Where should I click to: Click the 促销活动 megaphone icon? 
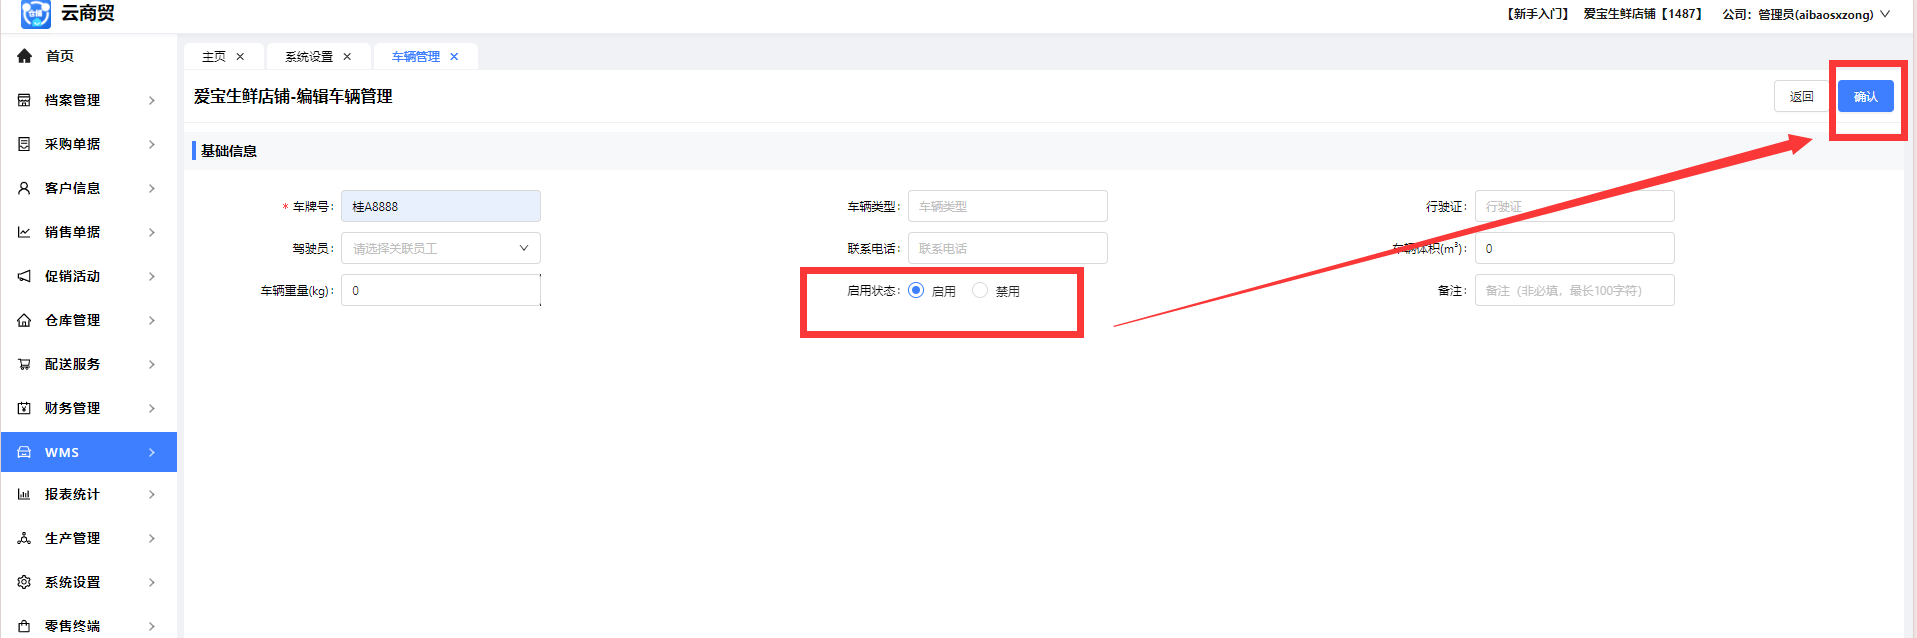(x=24, y=276)
